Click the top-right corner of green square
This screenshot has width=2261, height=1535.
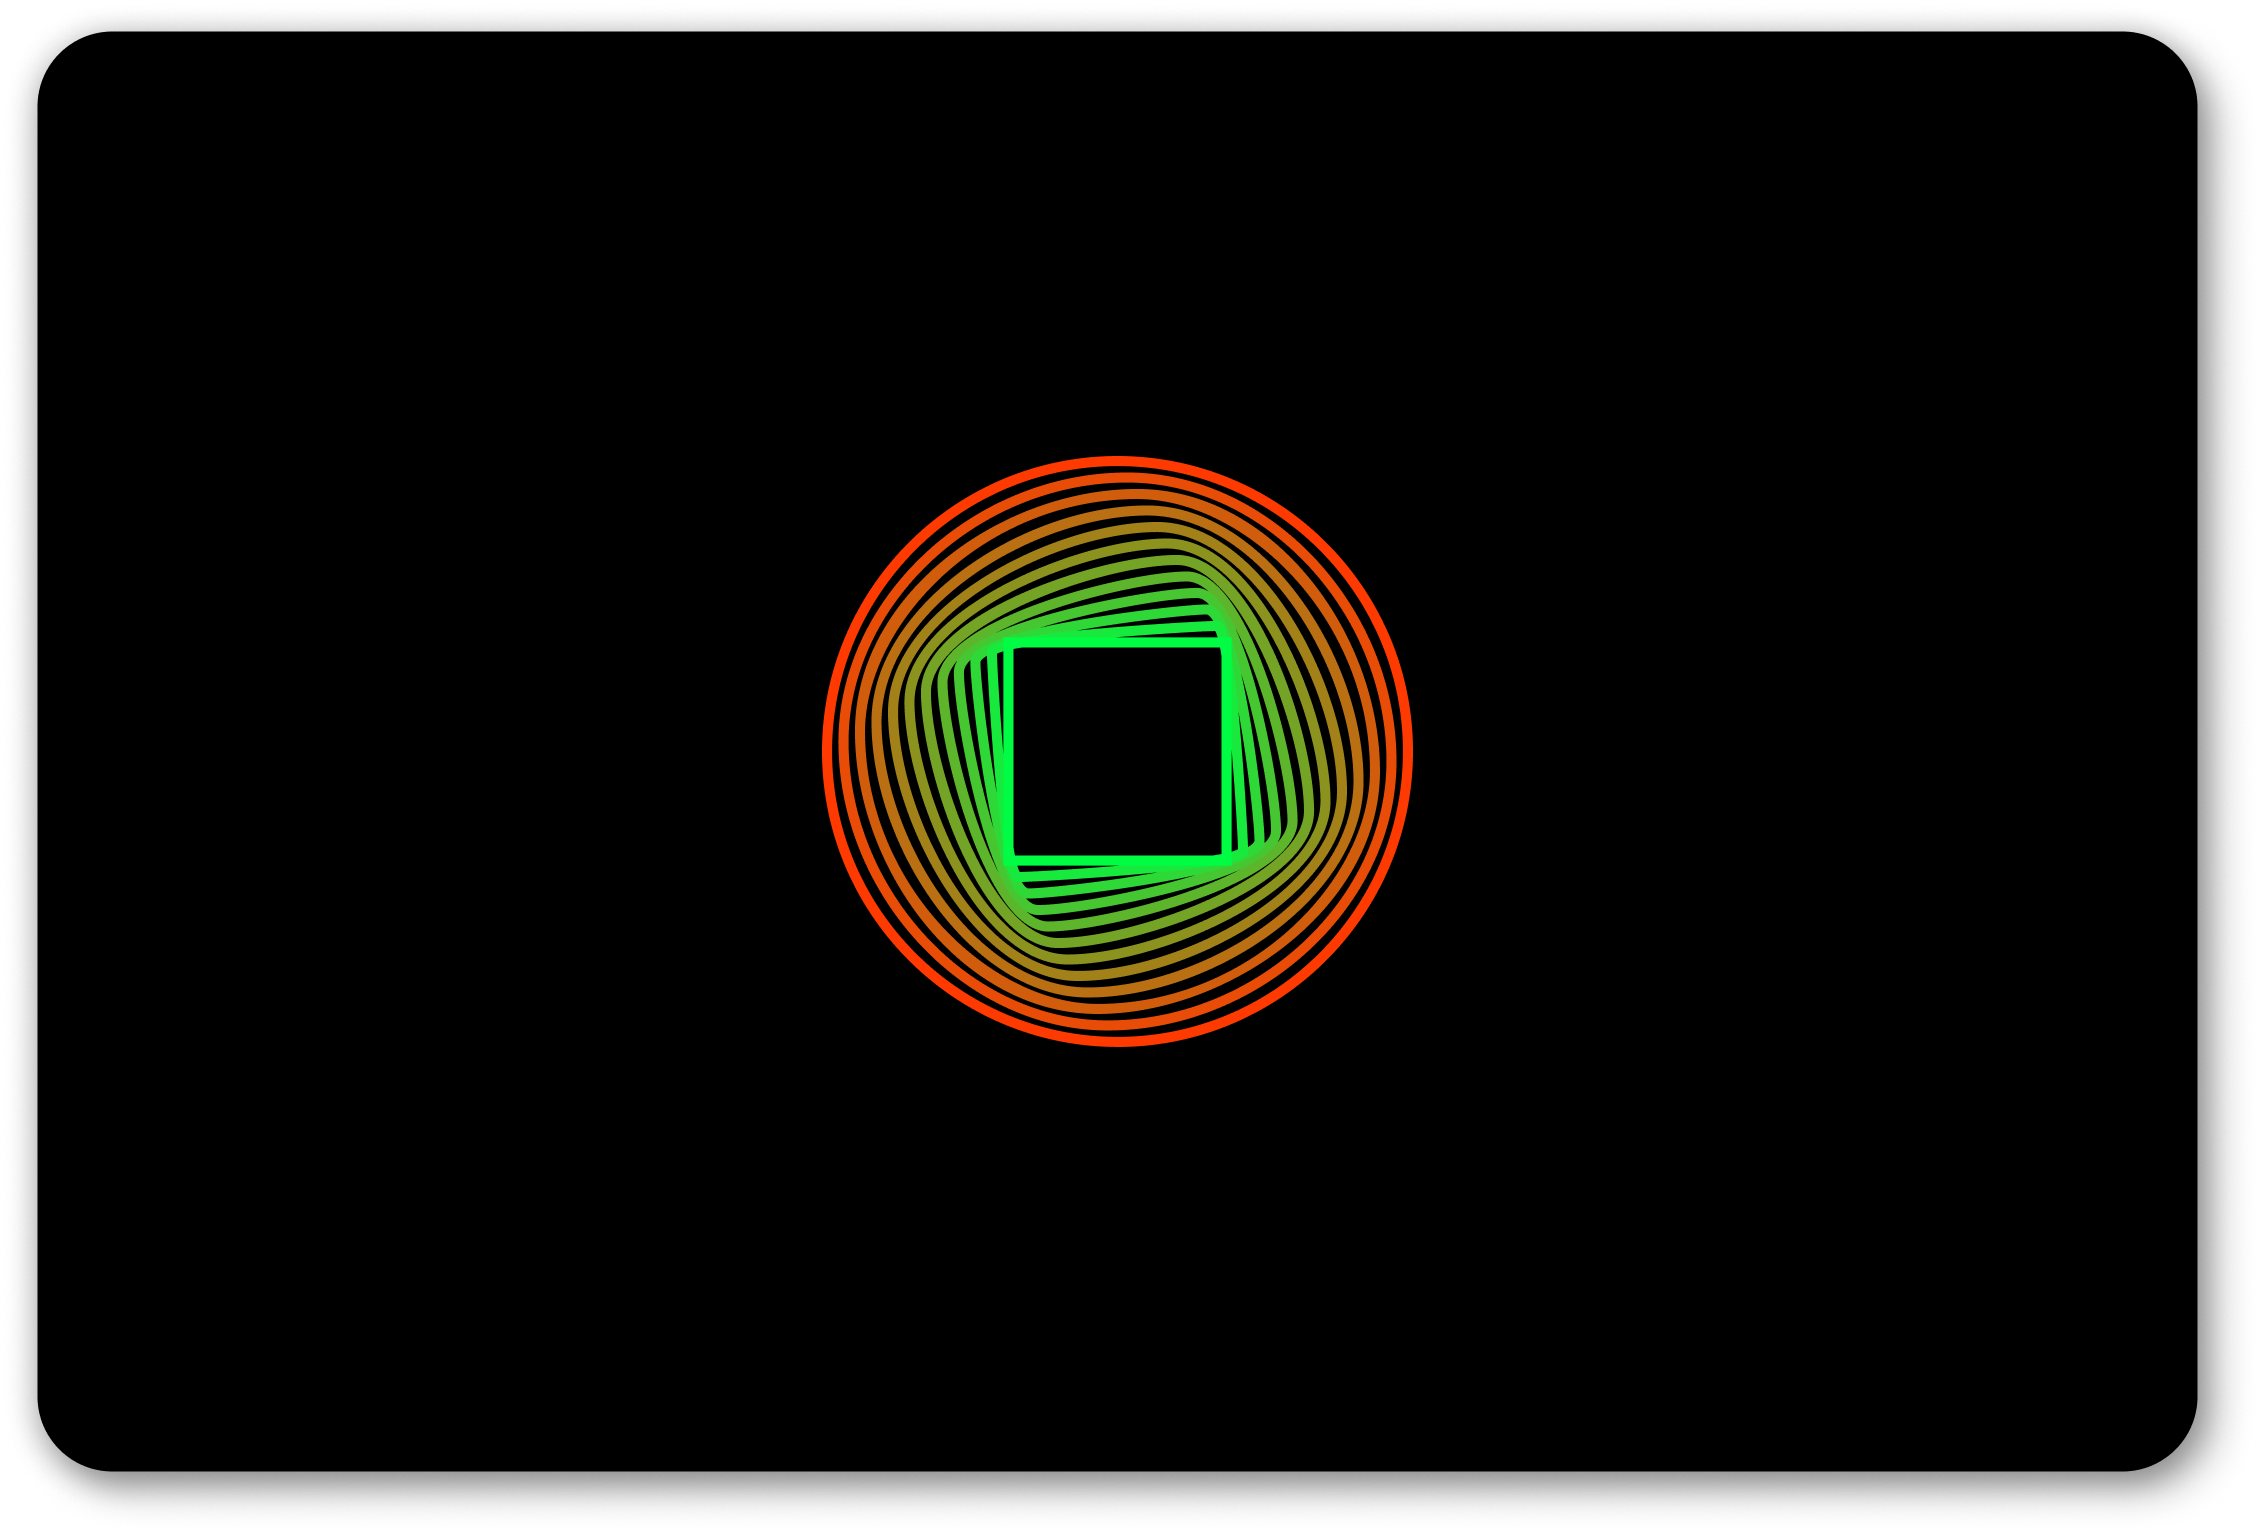1226,642
